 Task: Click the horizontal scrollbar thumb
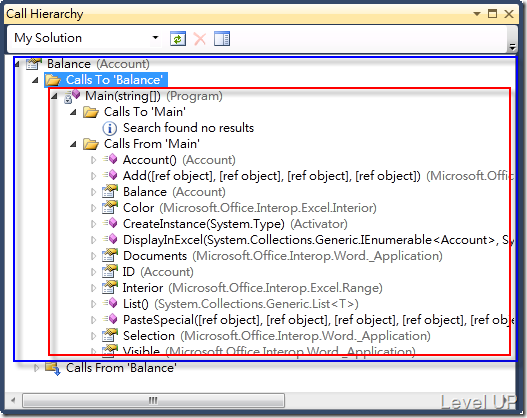(x=154, y=401)
